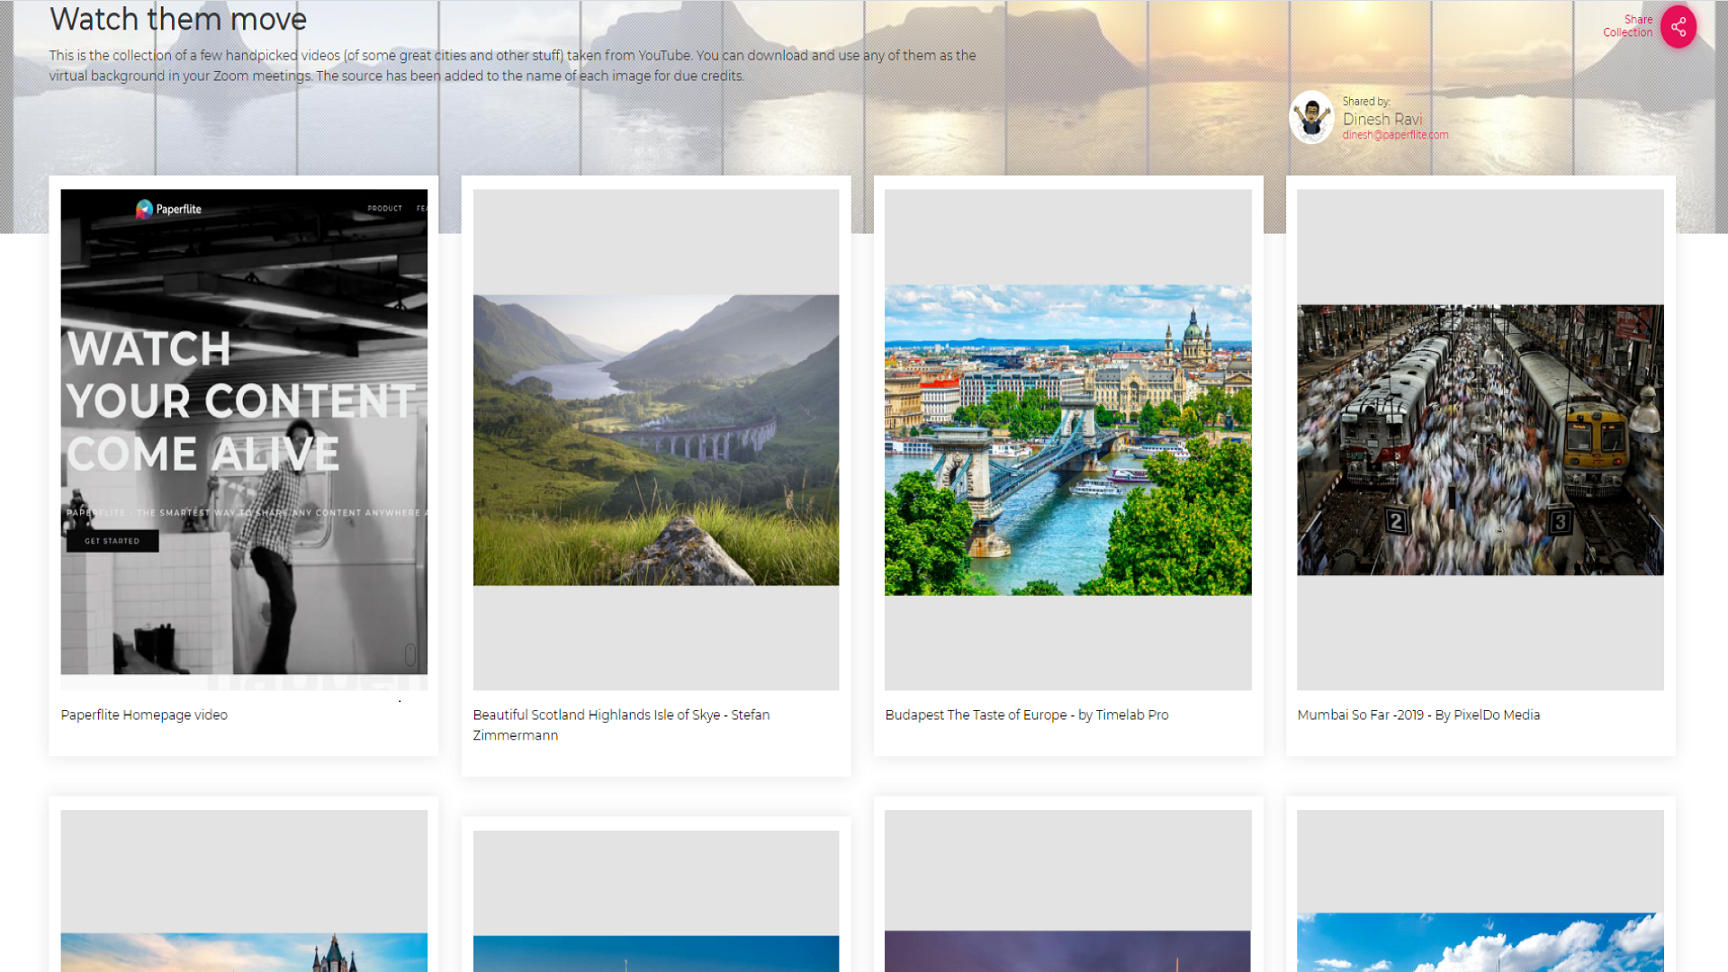Click the pink share collection icon
Image resolution: width=1728 pixels, height=972 pixels.
coord(1678,27)
